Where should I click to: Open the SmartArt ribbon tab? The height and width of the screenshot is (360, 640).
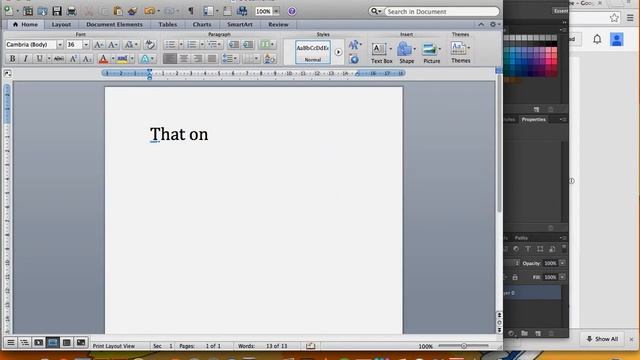coord(240,24)
